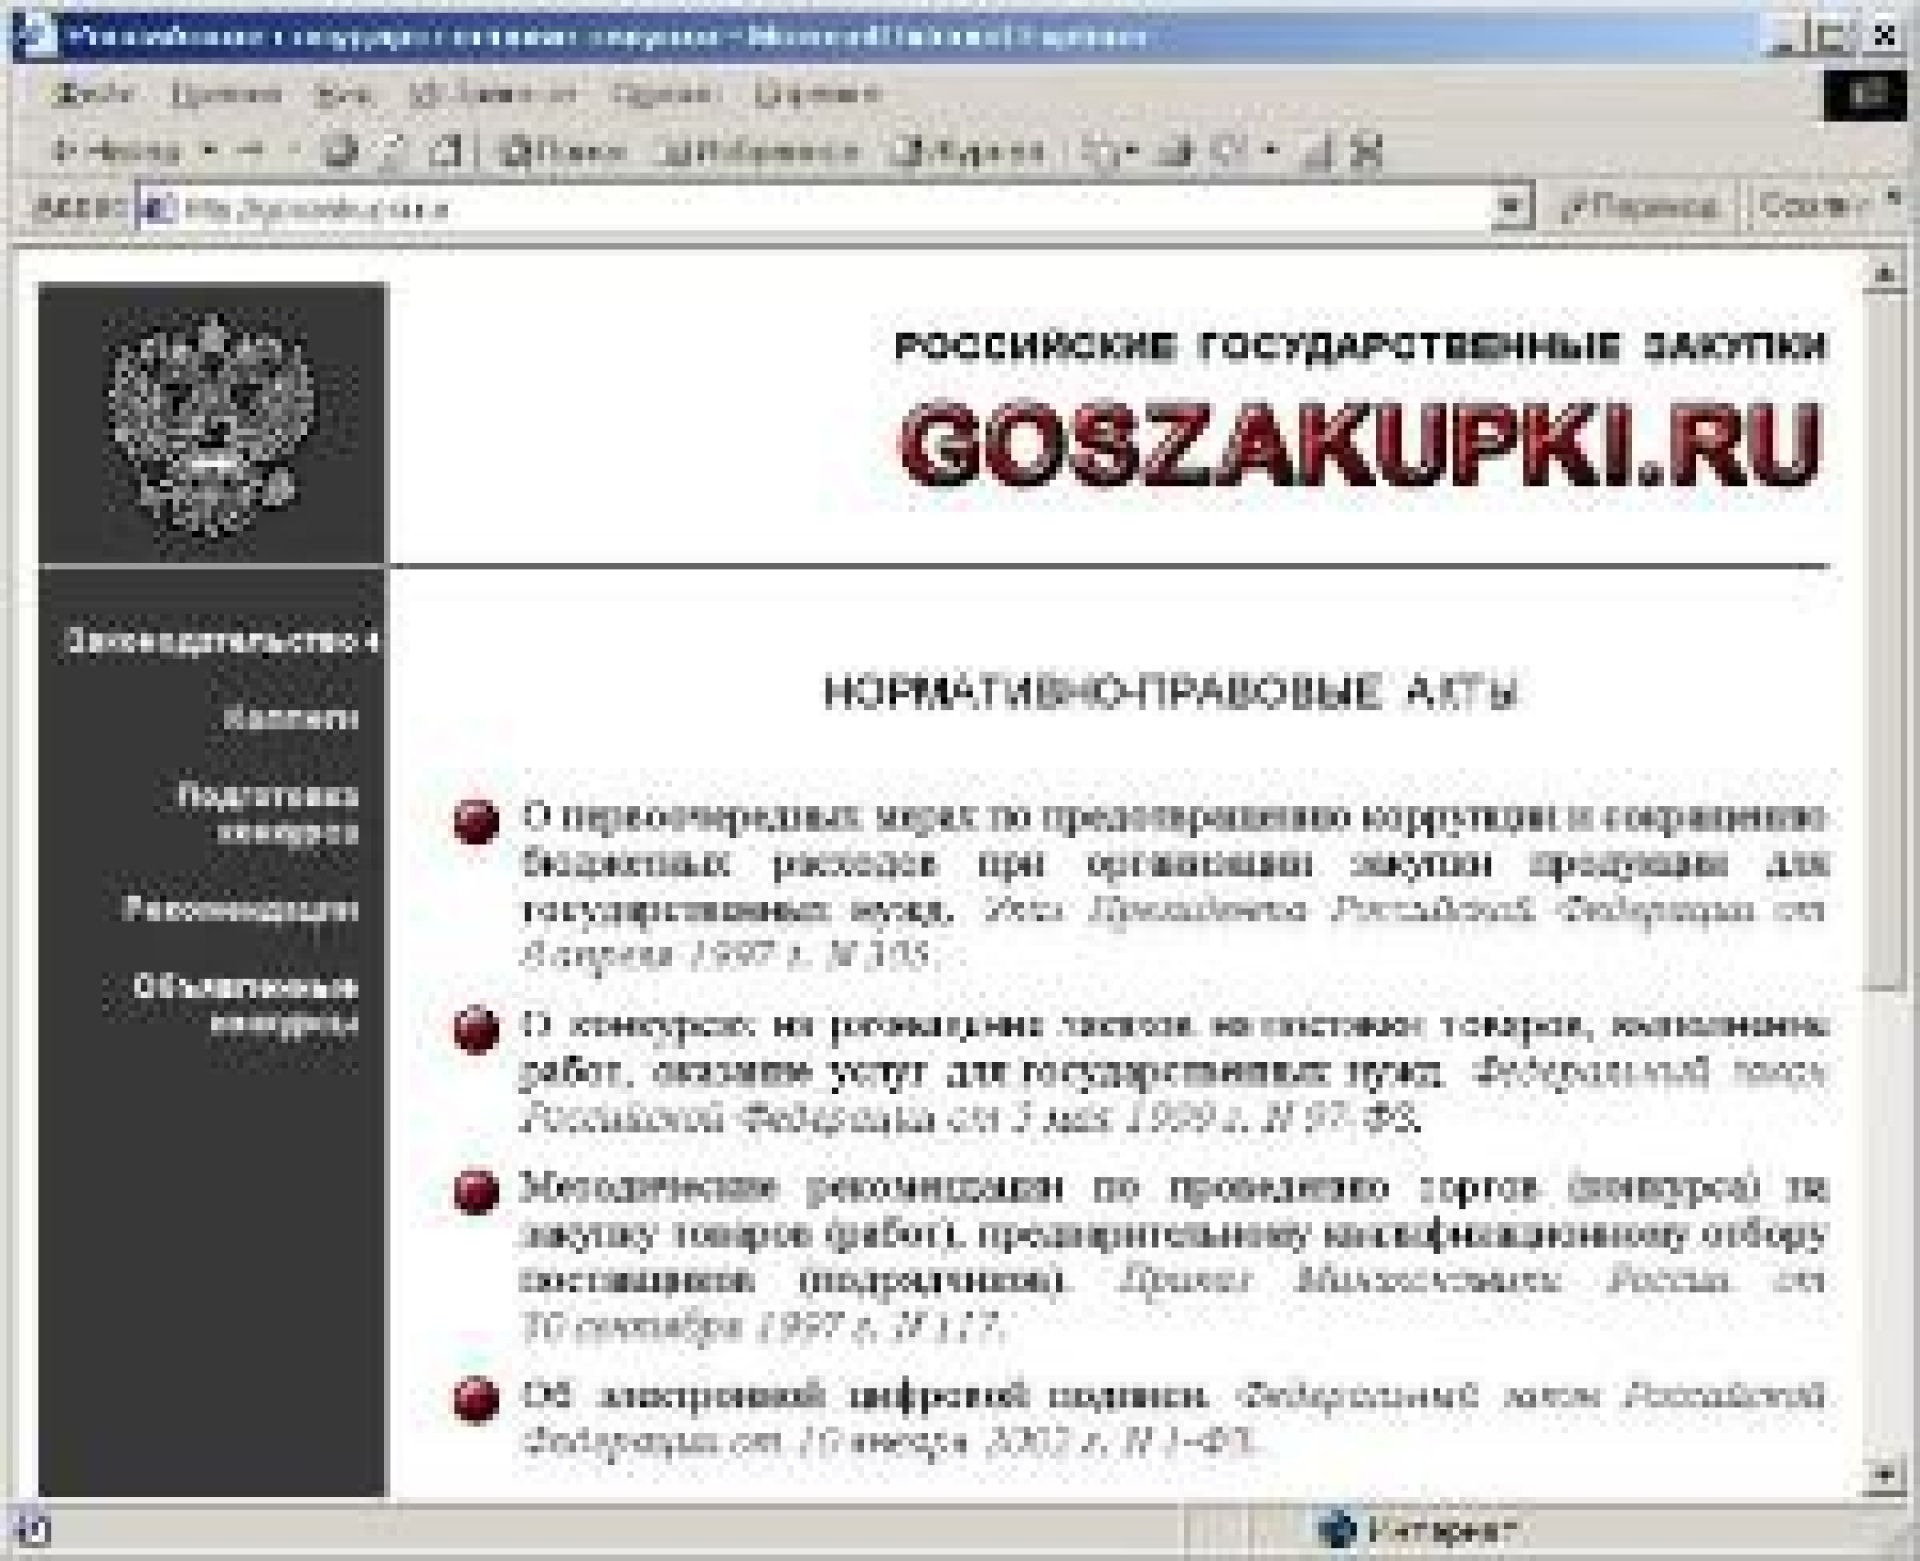Viewport: 1920px width, 1561px height.
Task: Open the Файл menu
Action: pos(92,94)
